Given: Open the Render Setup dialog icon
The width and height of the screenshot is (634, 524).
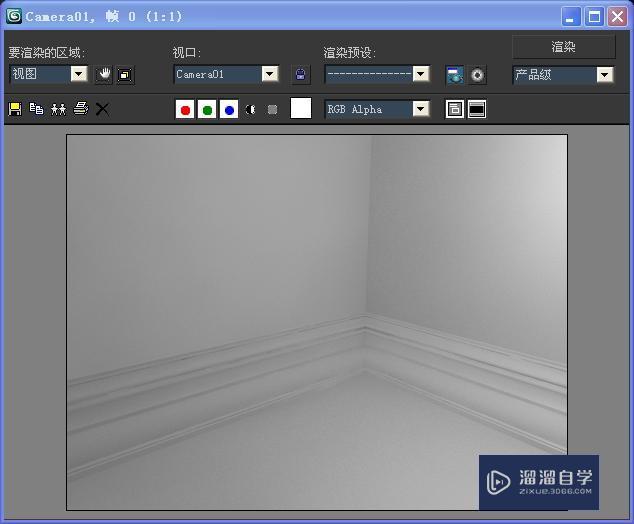Looking at the screenshot, I should click(455, 75).
